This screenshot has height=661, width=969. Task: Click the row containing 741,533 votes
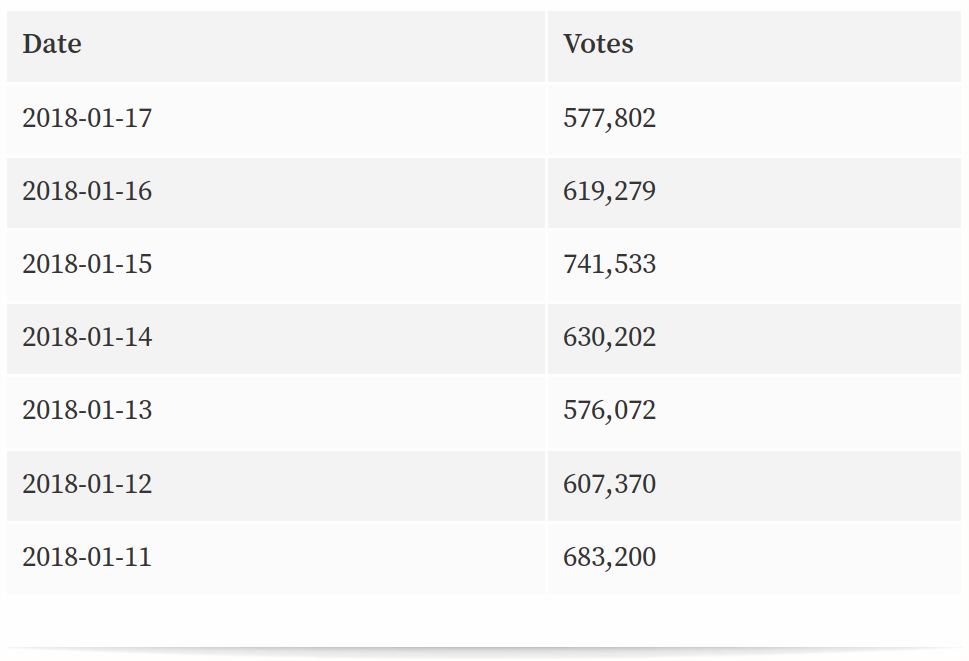(x=484, y=266)
